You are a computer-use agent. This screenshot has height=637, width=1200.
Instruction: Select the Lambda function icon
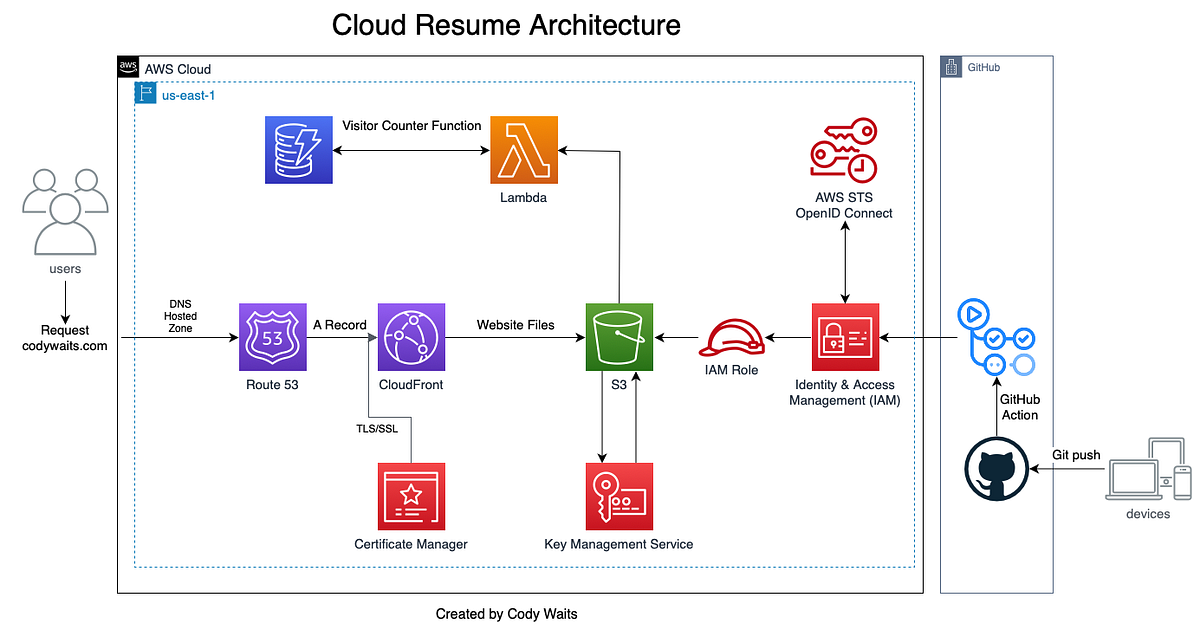click(x=523, y=150)
